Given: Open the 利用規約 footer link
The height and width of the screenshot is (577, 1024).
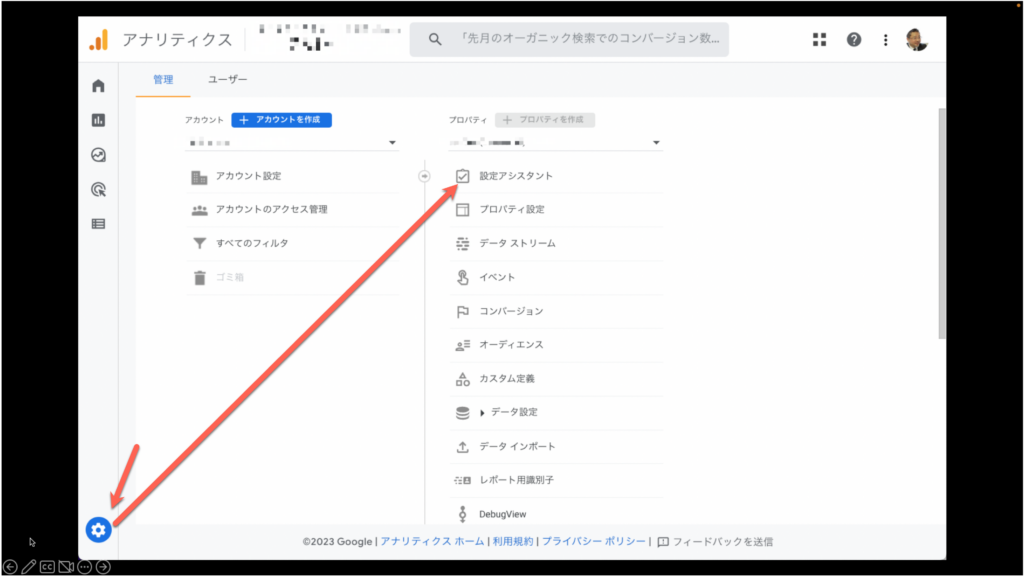Looking at the screenshot, I should pos(513,542).
